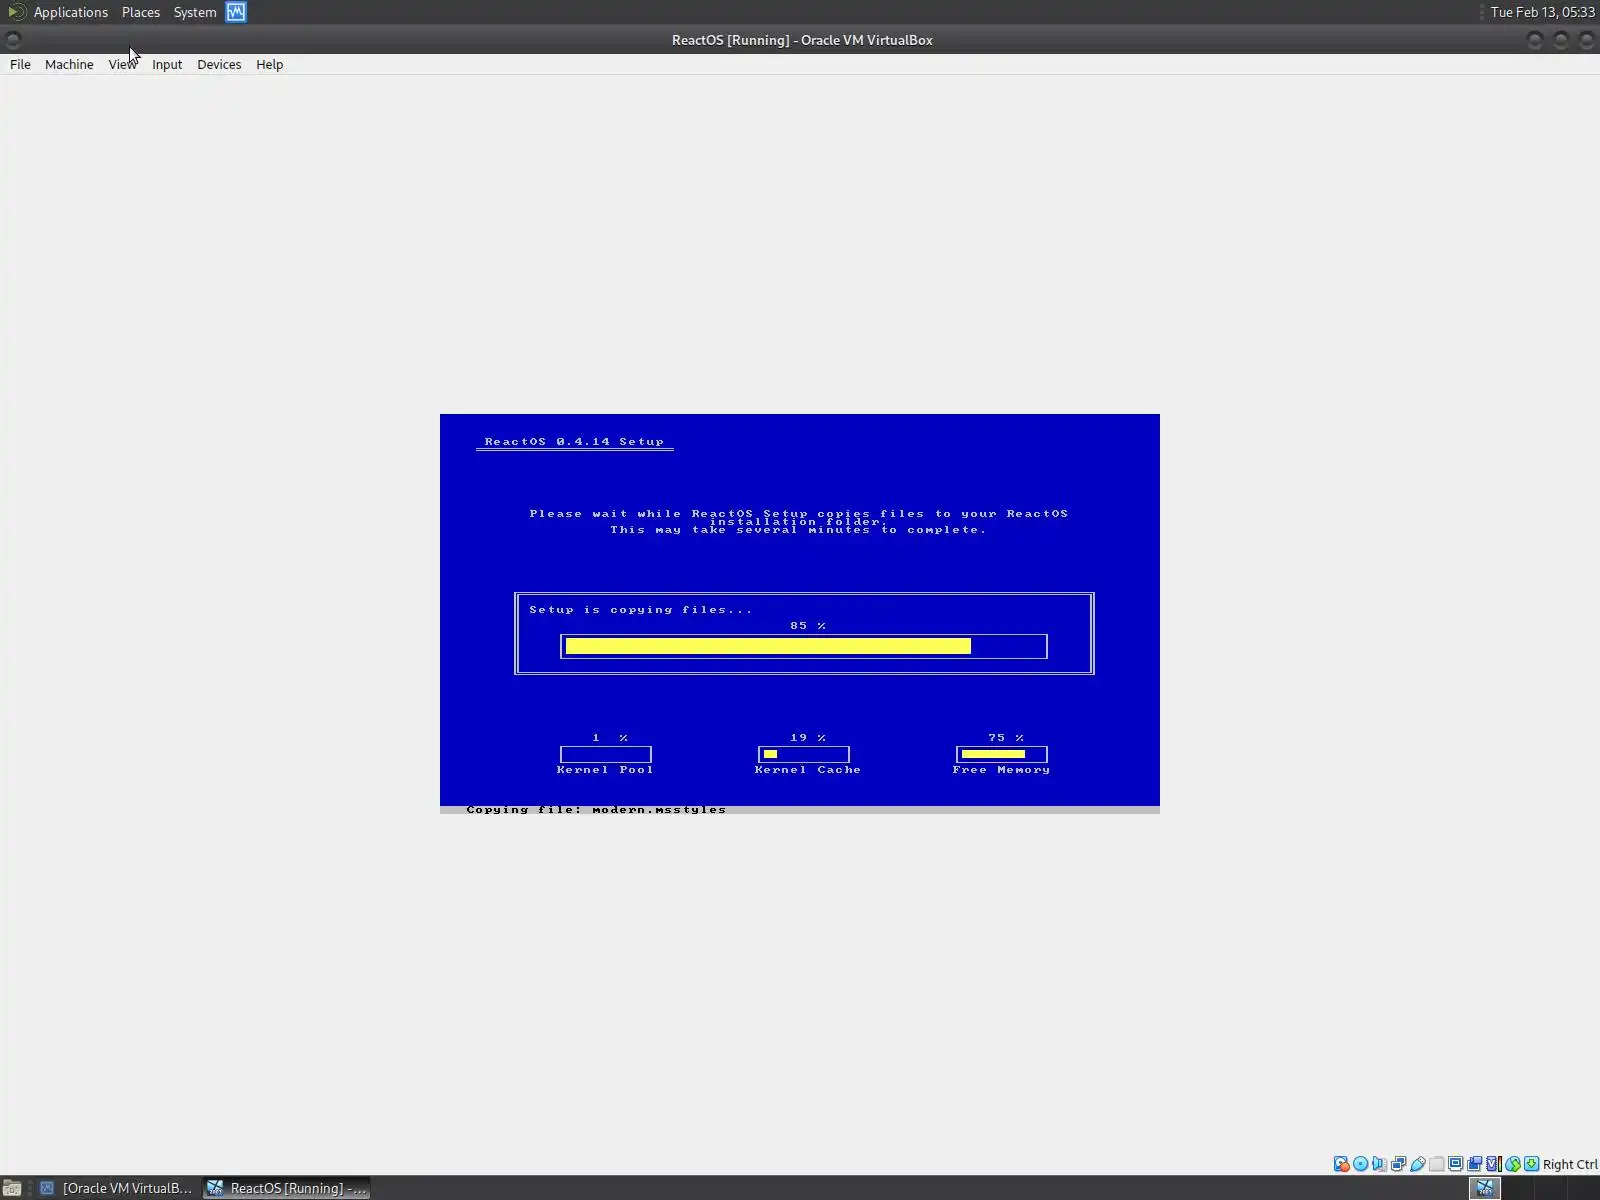Open the System menu in top panel
The image size is (1600, 1200).
195,12
